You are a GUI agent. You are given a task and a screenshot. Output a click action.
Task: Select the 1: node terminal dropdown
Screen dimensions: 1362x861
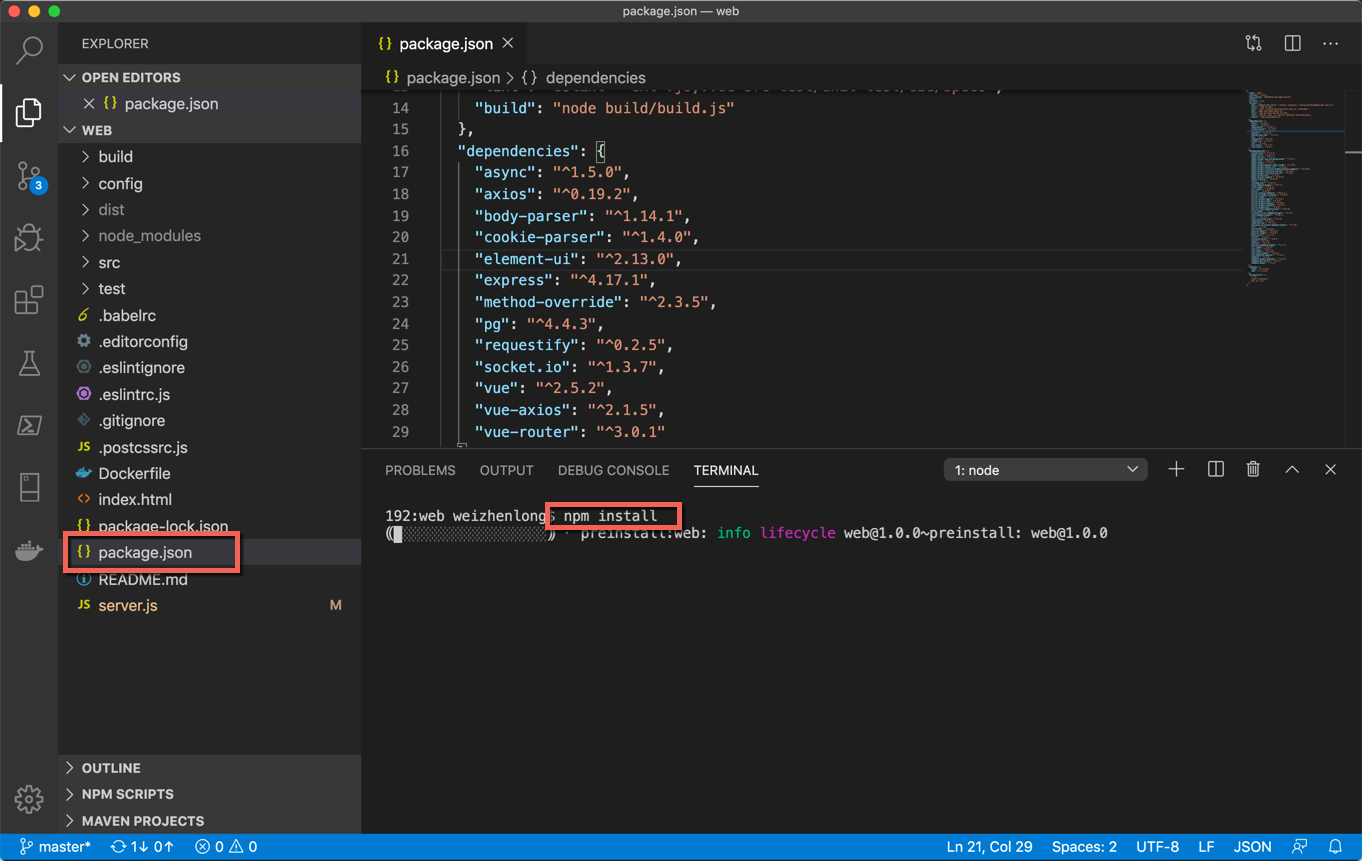pos(1045,470)
